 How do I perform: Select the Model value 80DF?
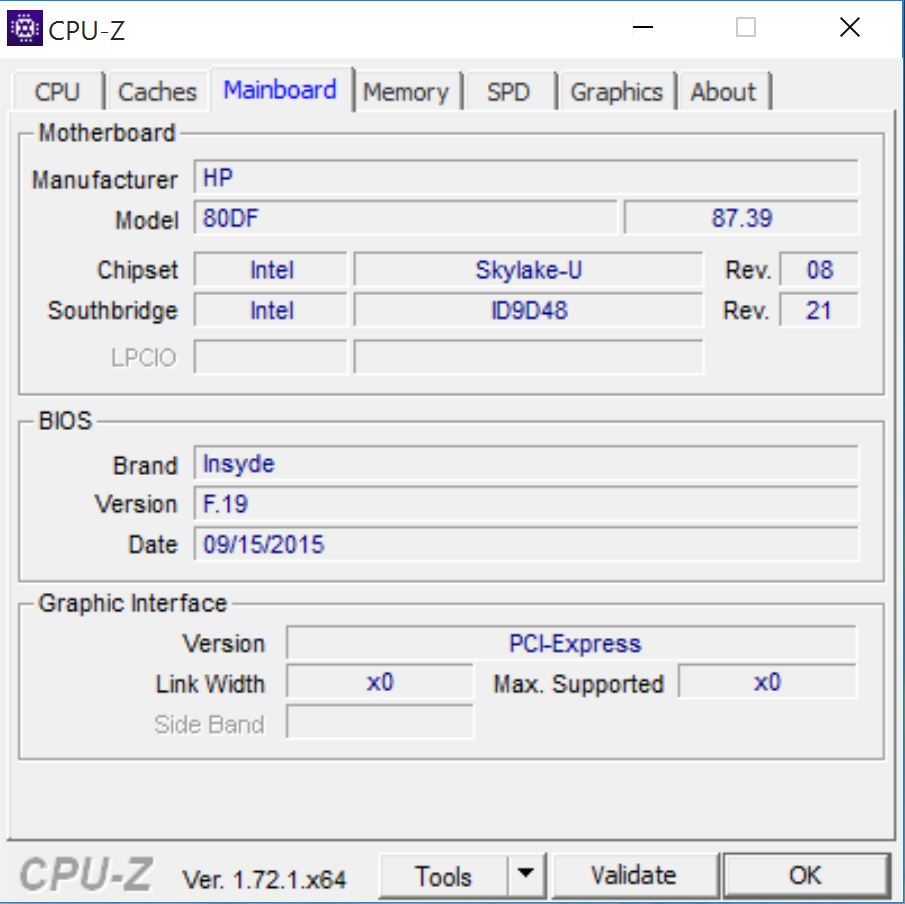click(x=405, y=218)
